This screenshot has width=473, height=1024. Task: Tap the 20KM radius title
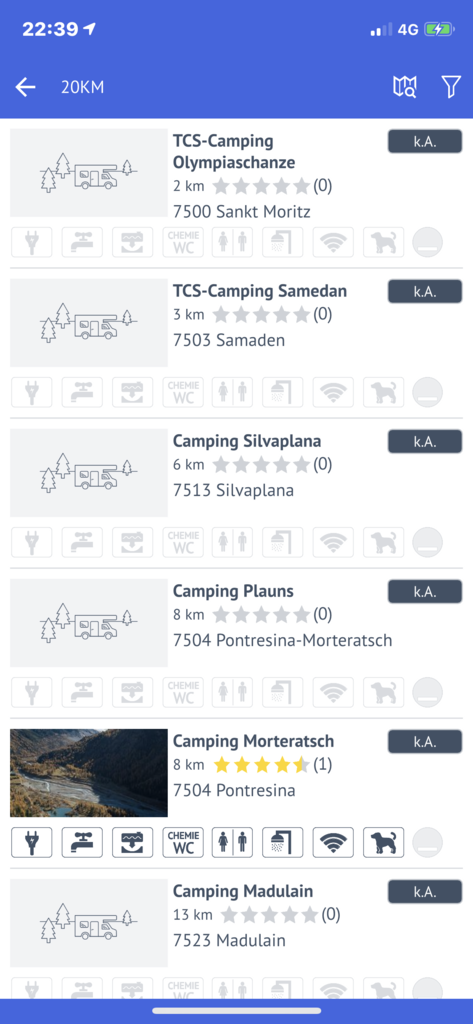pyautogui.click(x=82, y=87)
